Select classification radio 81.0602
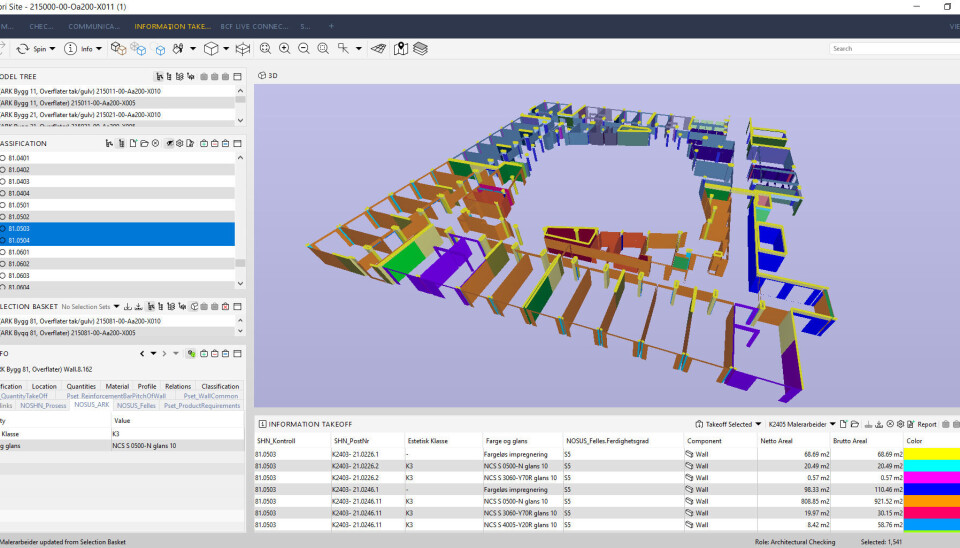 pos(2,264)
